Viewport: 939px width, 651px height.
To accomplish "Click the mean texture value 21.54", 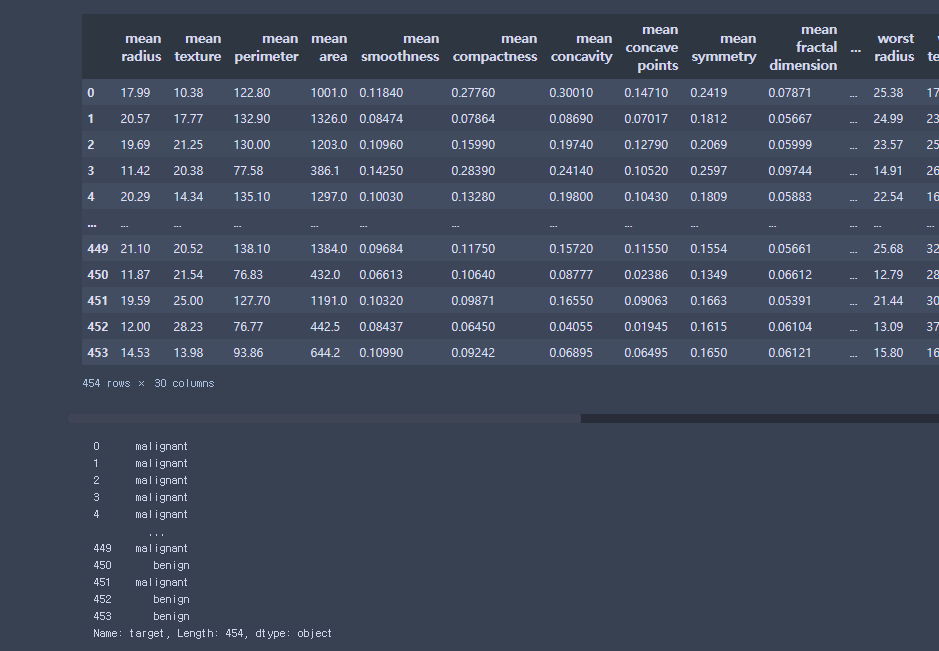I will 188,275.
